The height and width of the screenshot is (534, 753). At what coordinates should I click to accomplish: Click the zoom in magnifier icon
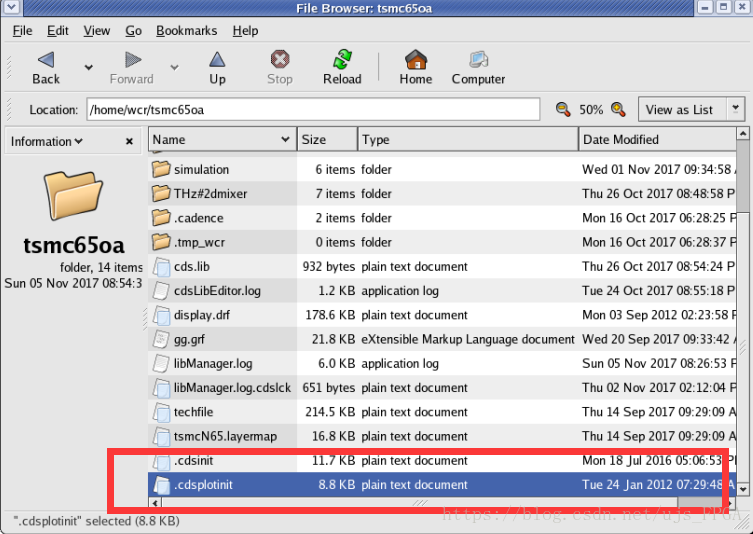point(619,109)
